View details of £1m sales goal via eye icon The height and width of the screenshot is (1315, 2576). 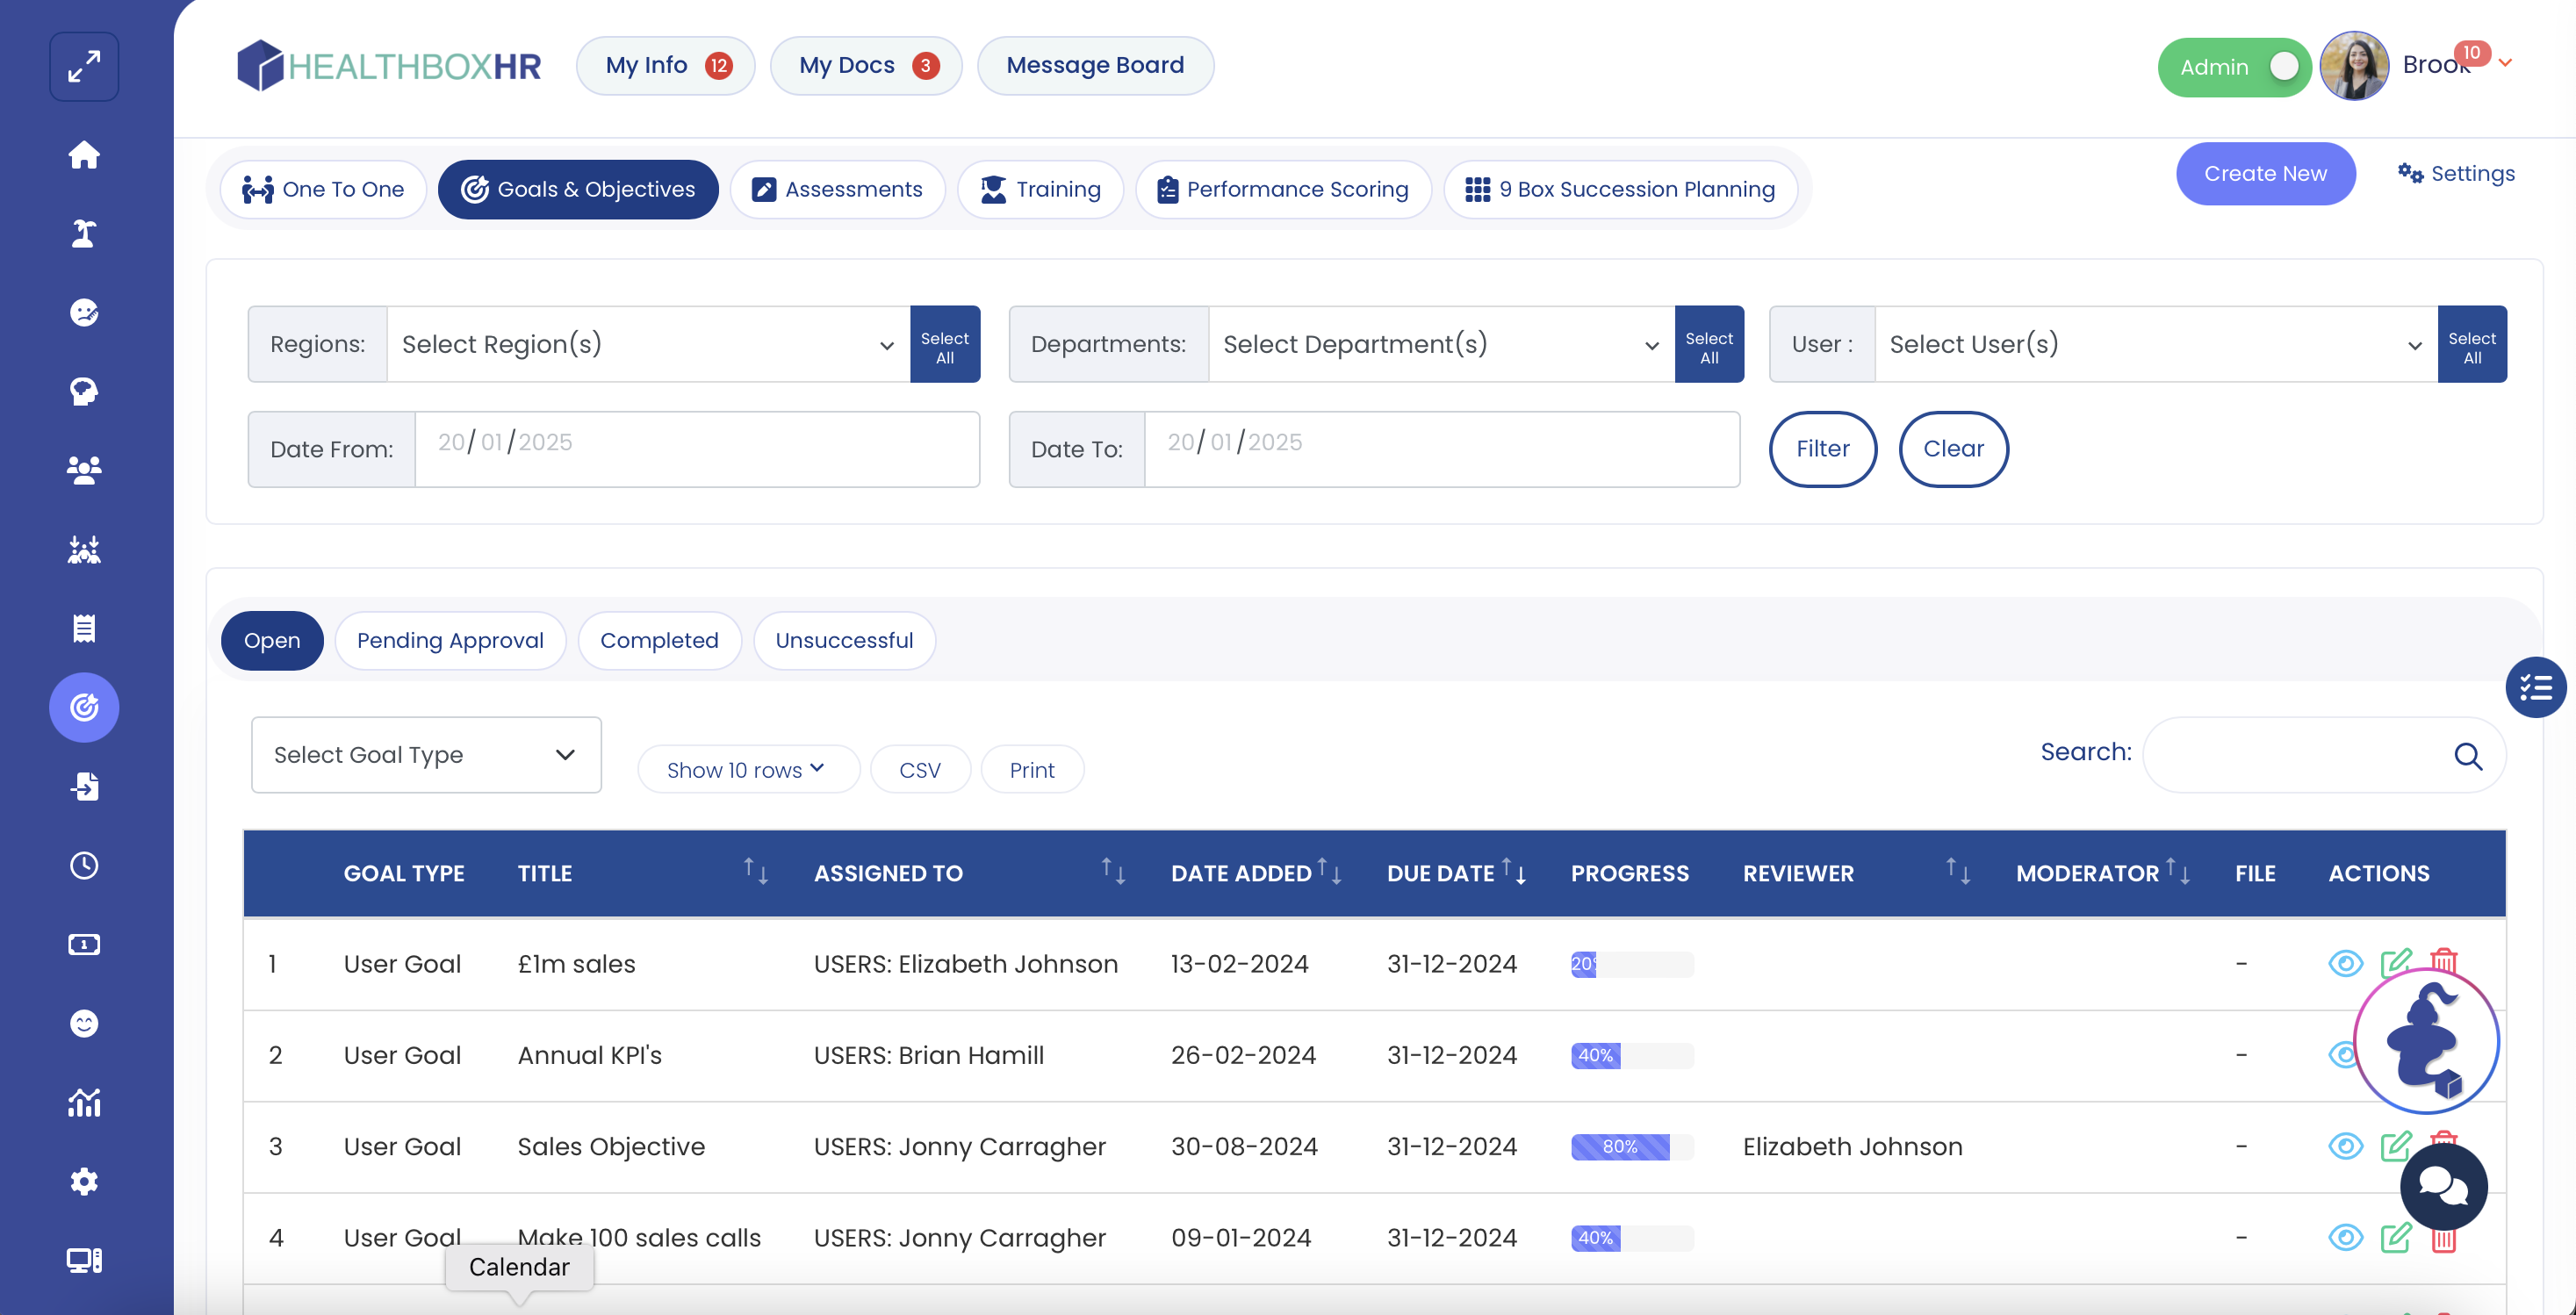tap(2345, 964)
